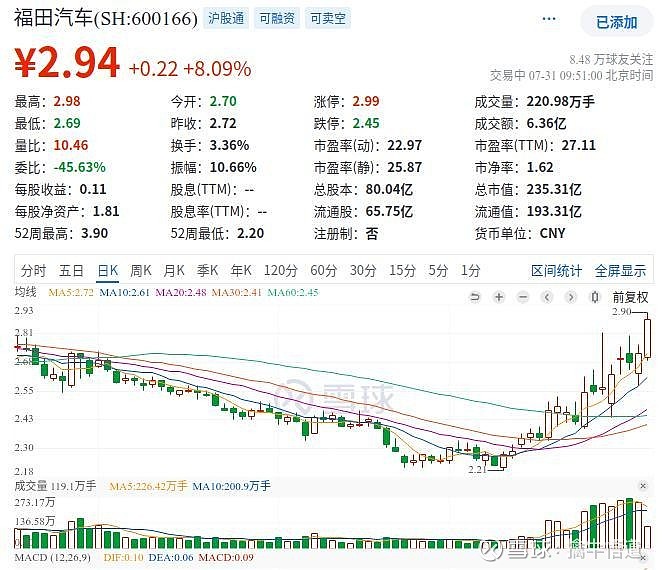The image size is (662, 570).
Task: Click the 委比 value -45.63%
Action: [x=79, y=167]
